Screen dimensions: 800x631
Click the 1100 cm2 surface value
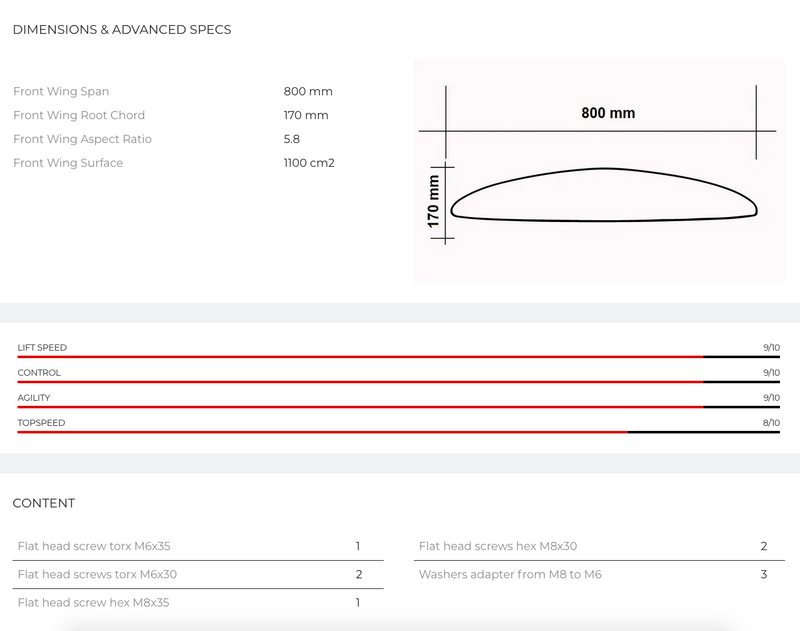pos(309,163)
